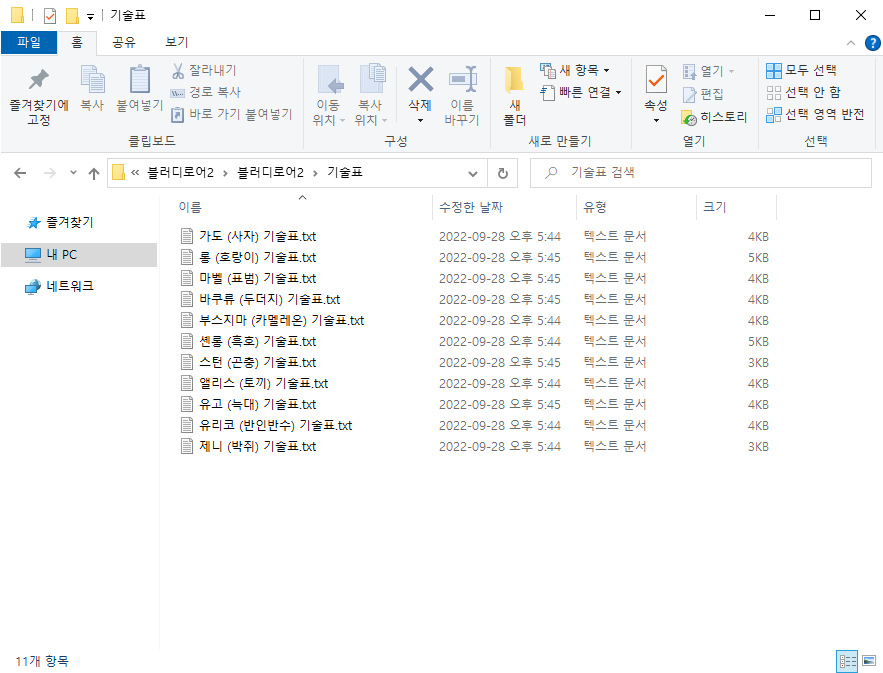Screen dimensions: 883x673
Task: Click 기술표 breadcrumb in address bar
Action: click(345, 172)
